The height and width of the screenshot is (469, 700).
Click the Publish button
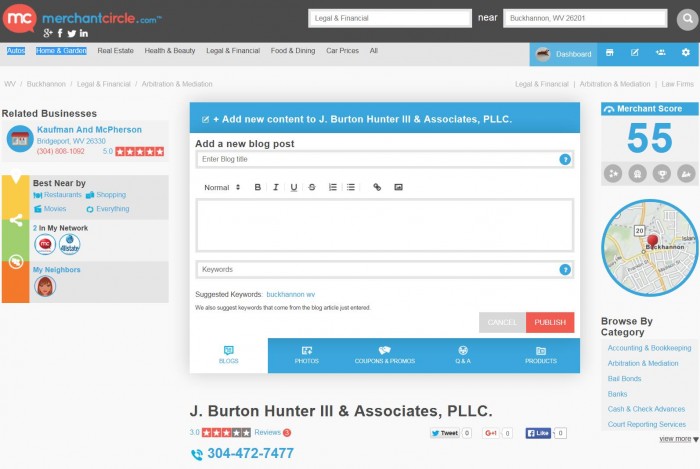click(x=550, y=322)
